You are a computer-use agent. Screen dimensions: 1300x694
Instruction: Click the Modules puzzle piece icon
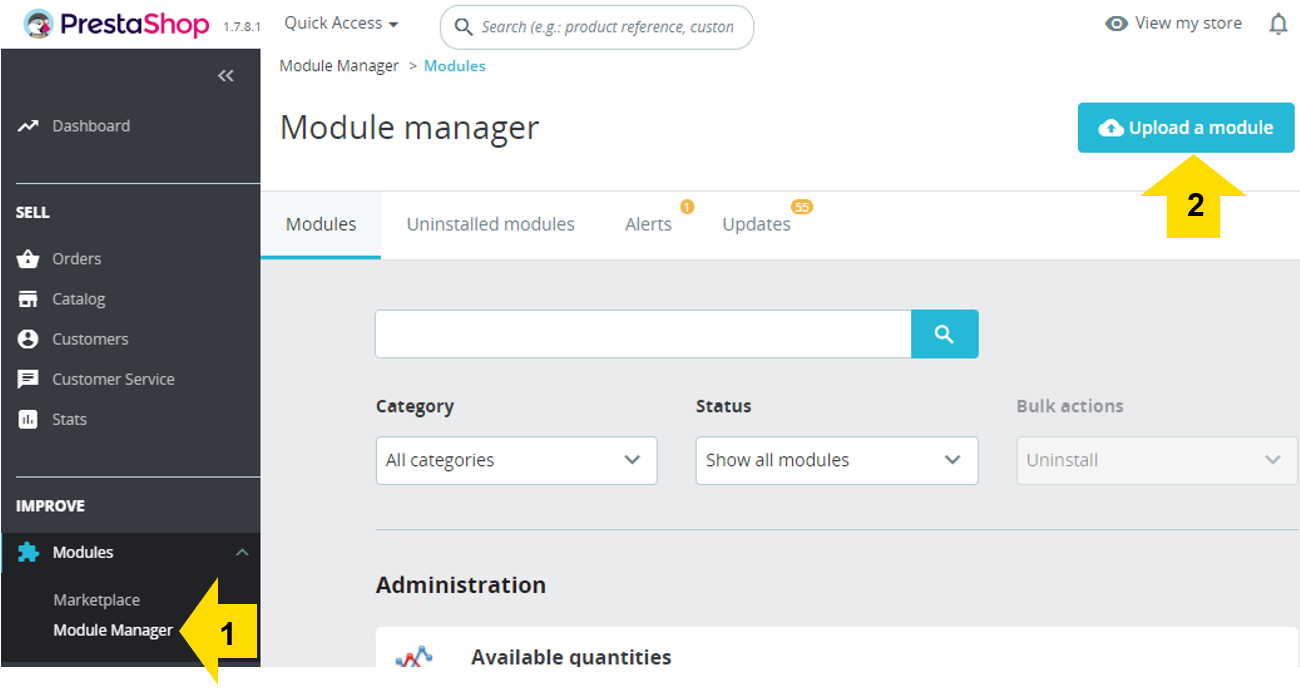point(28,552)
